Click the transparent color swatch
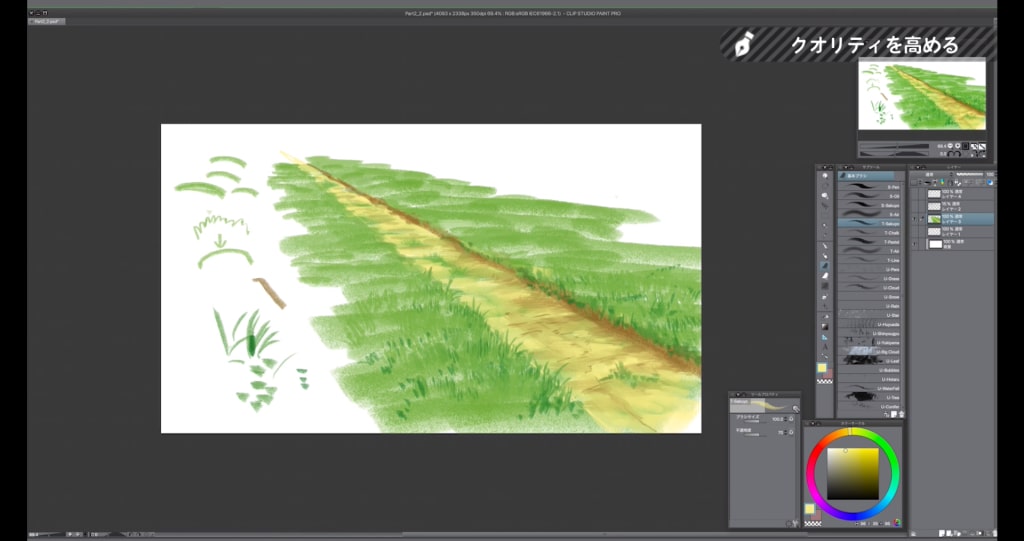 (824, 380)
